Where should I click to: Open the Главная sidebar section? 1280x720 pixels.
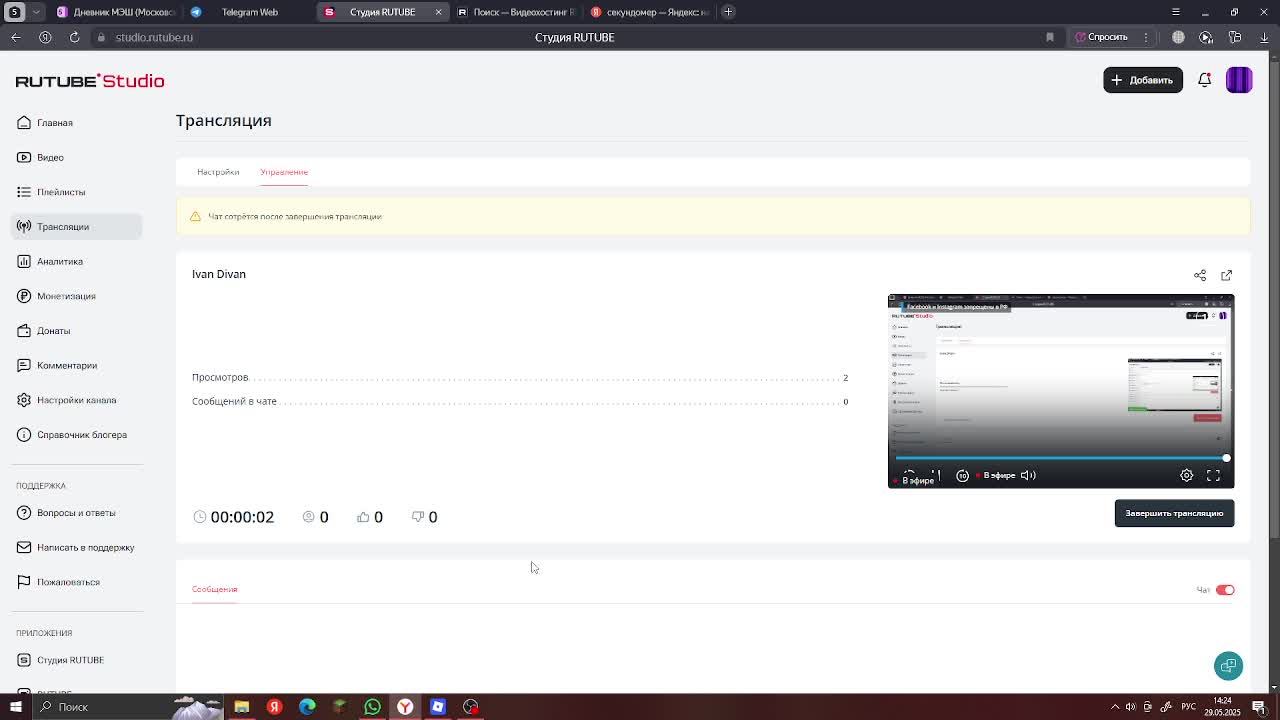[54, 123]
